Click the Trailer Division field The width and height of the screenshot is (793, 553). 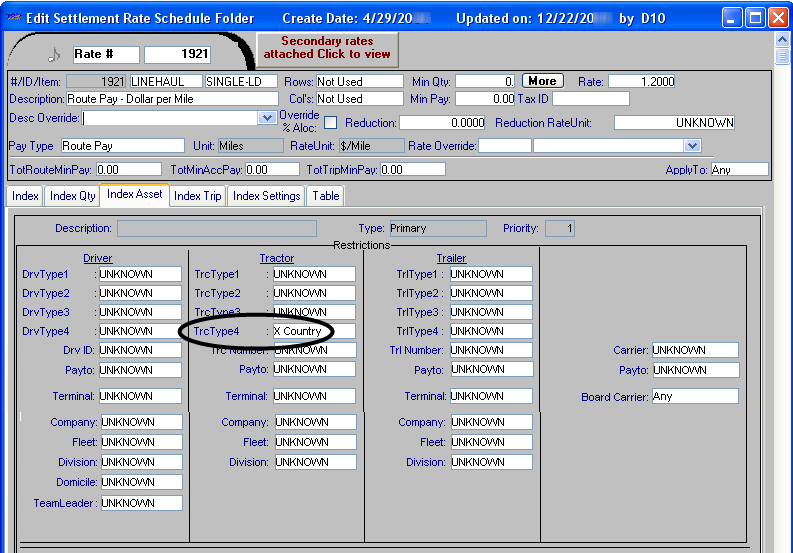click(492, 462)
